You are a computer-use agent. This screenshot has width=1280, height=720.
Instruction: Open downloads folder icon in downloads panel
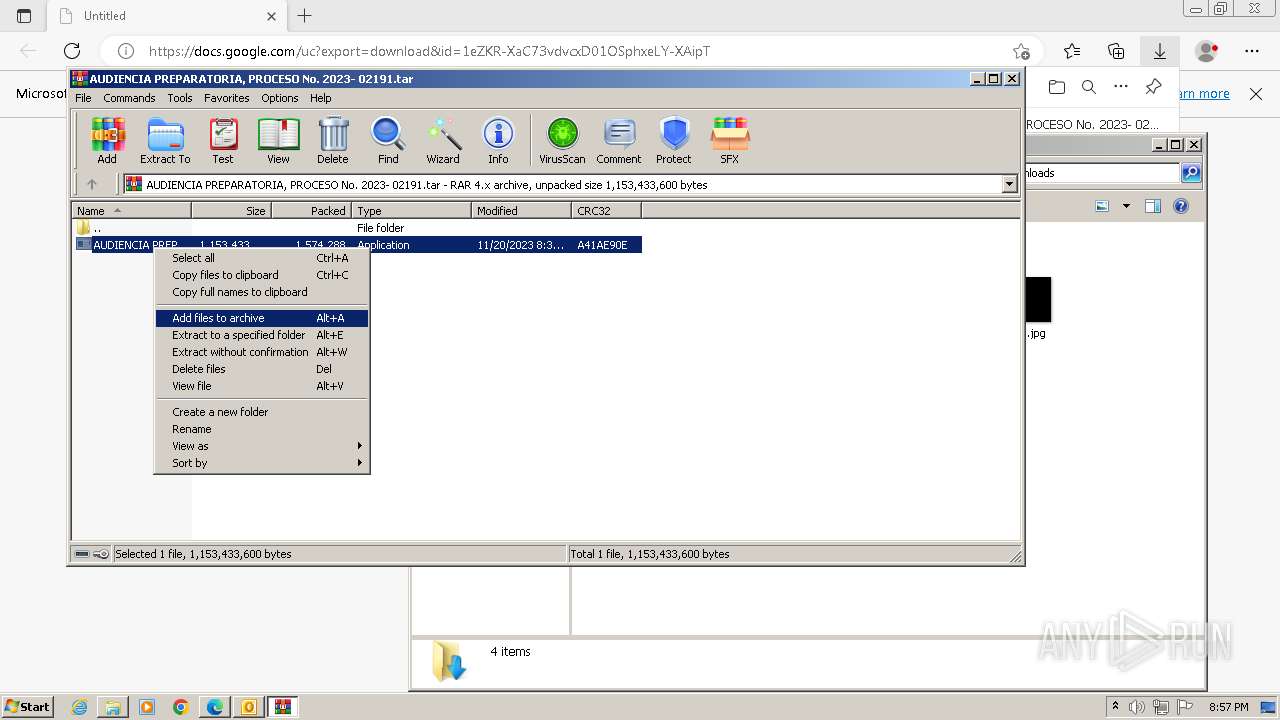click(1057, 87)
